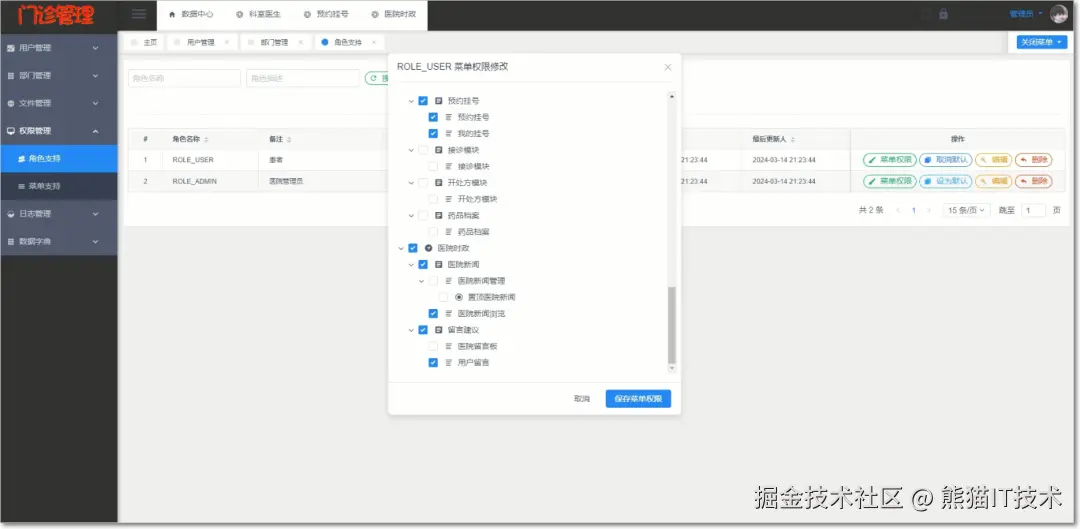The image size is (1080, 529).
Task: Collapse the 医院新闻管理 tree node chevron
Action: [422, 281]
